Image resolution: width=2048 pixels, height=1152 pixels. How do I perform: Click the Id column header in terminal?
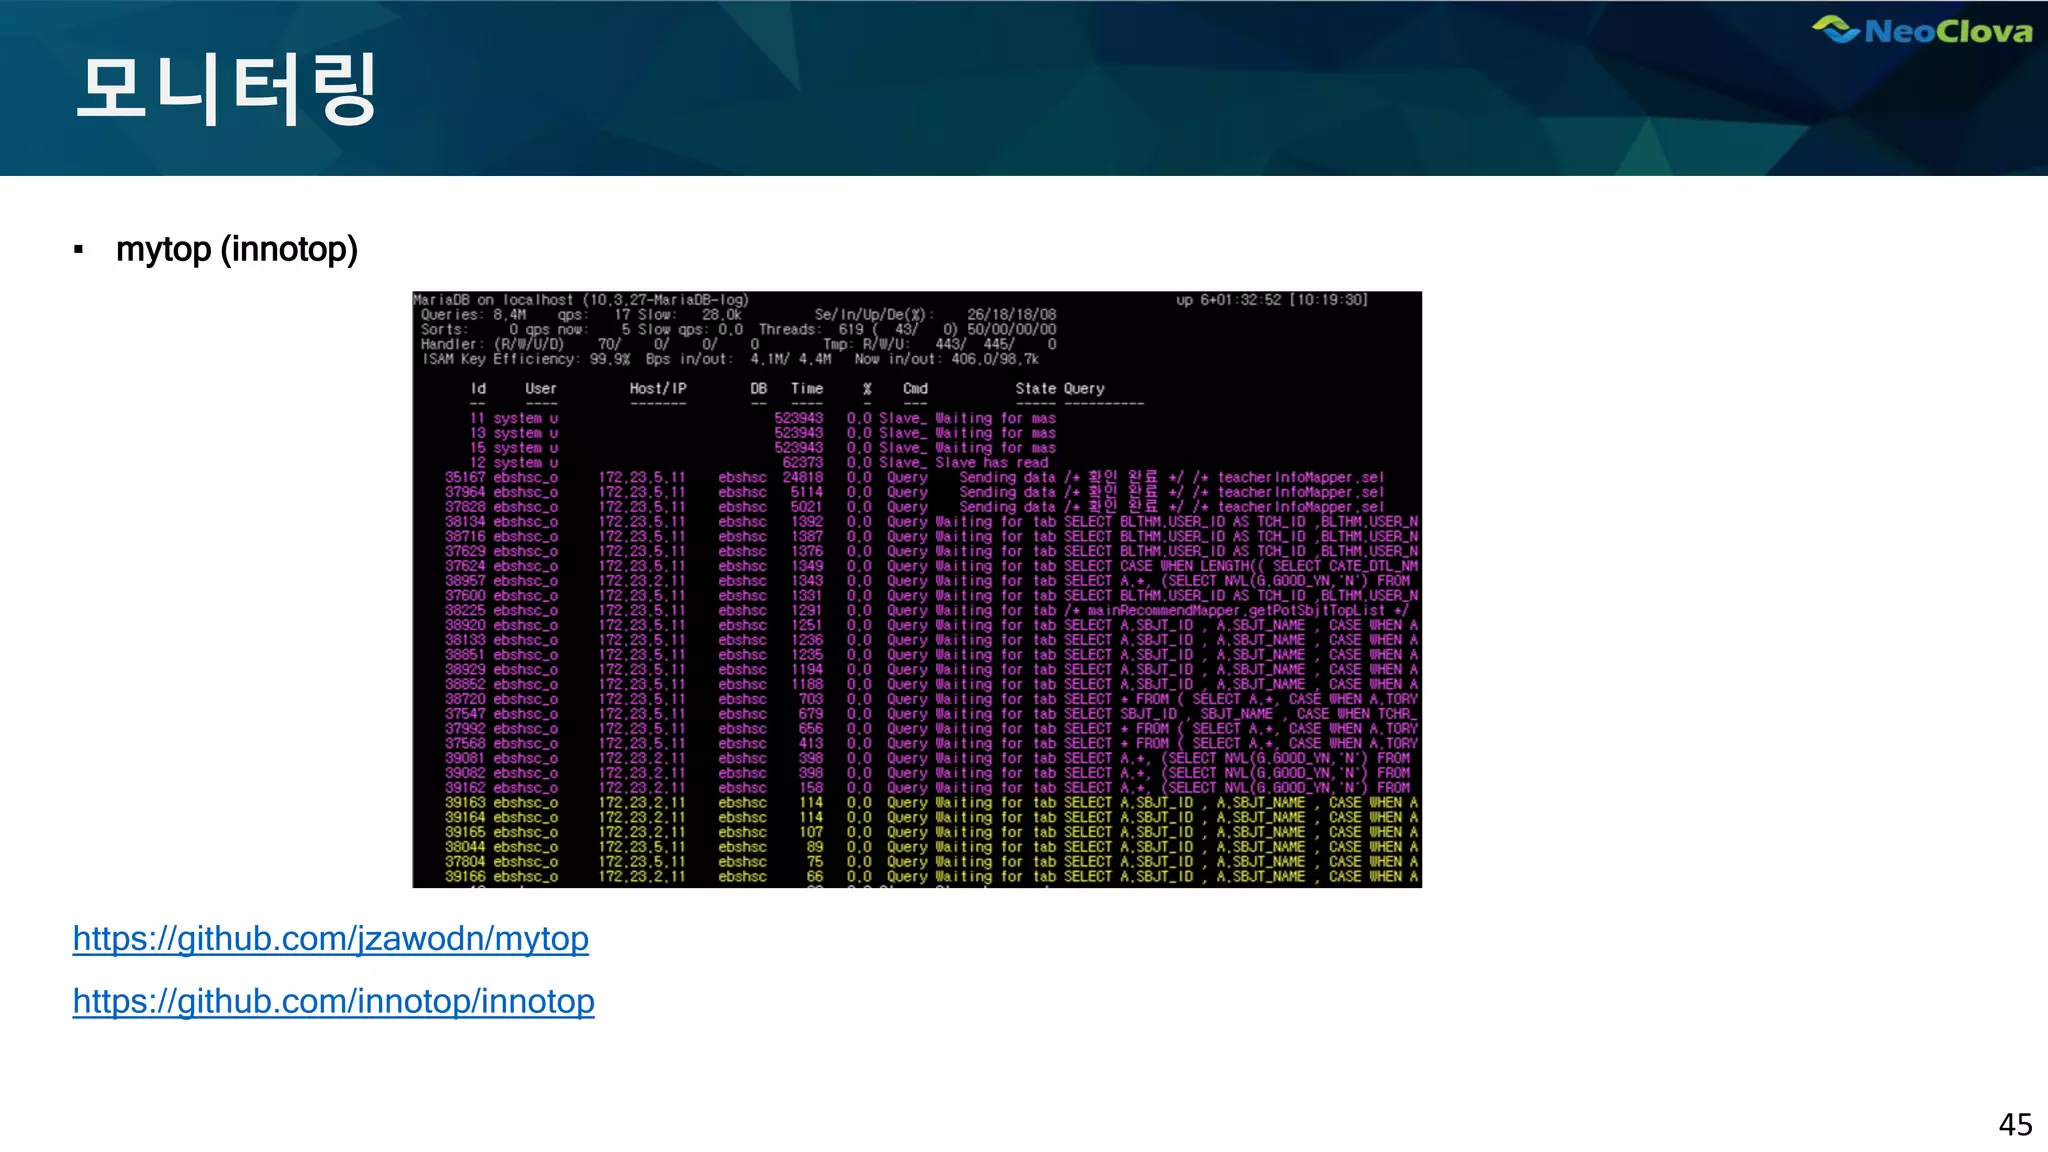click(x=478, y=388)
